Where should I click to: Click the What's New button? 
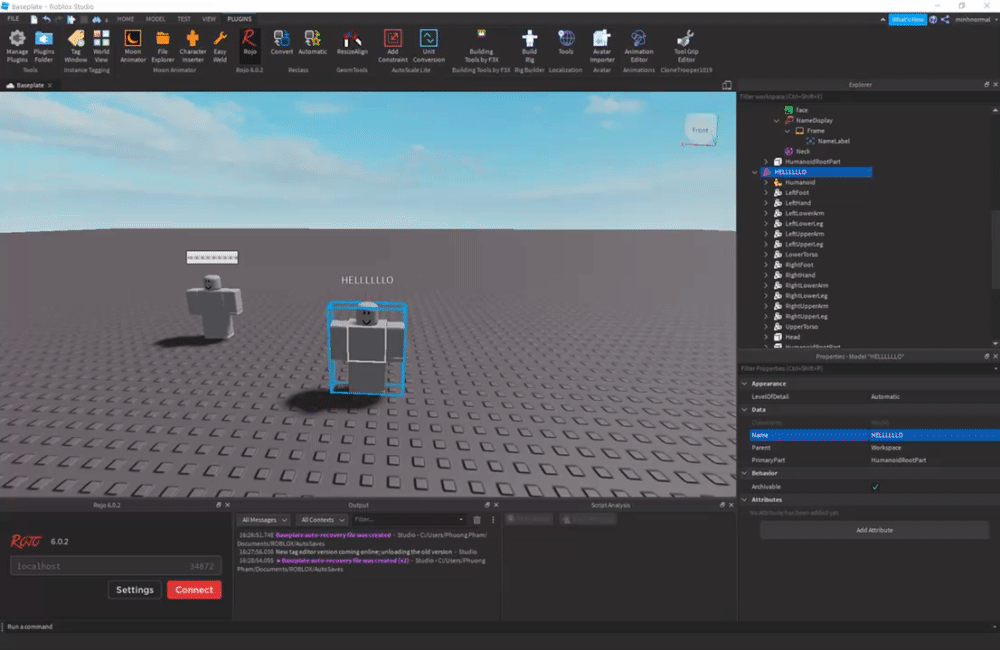click(x=908, y=20)
